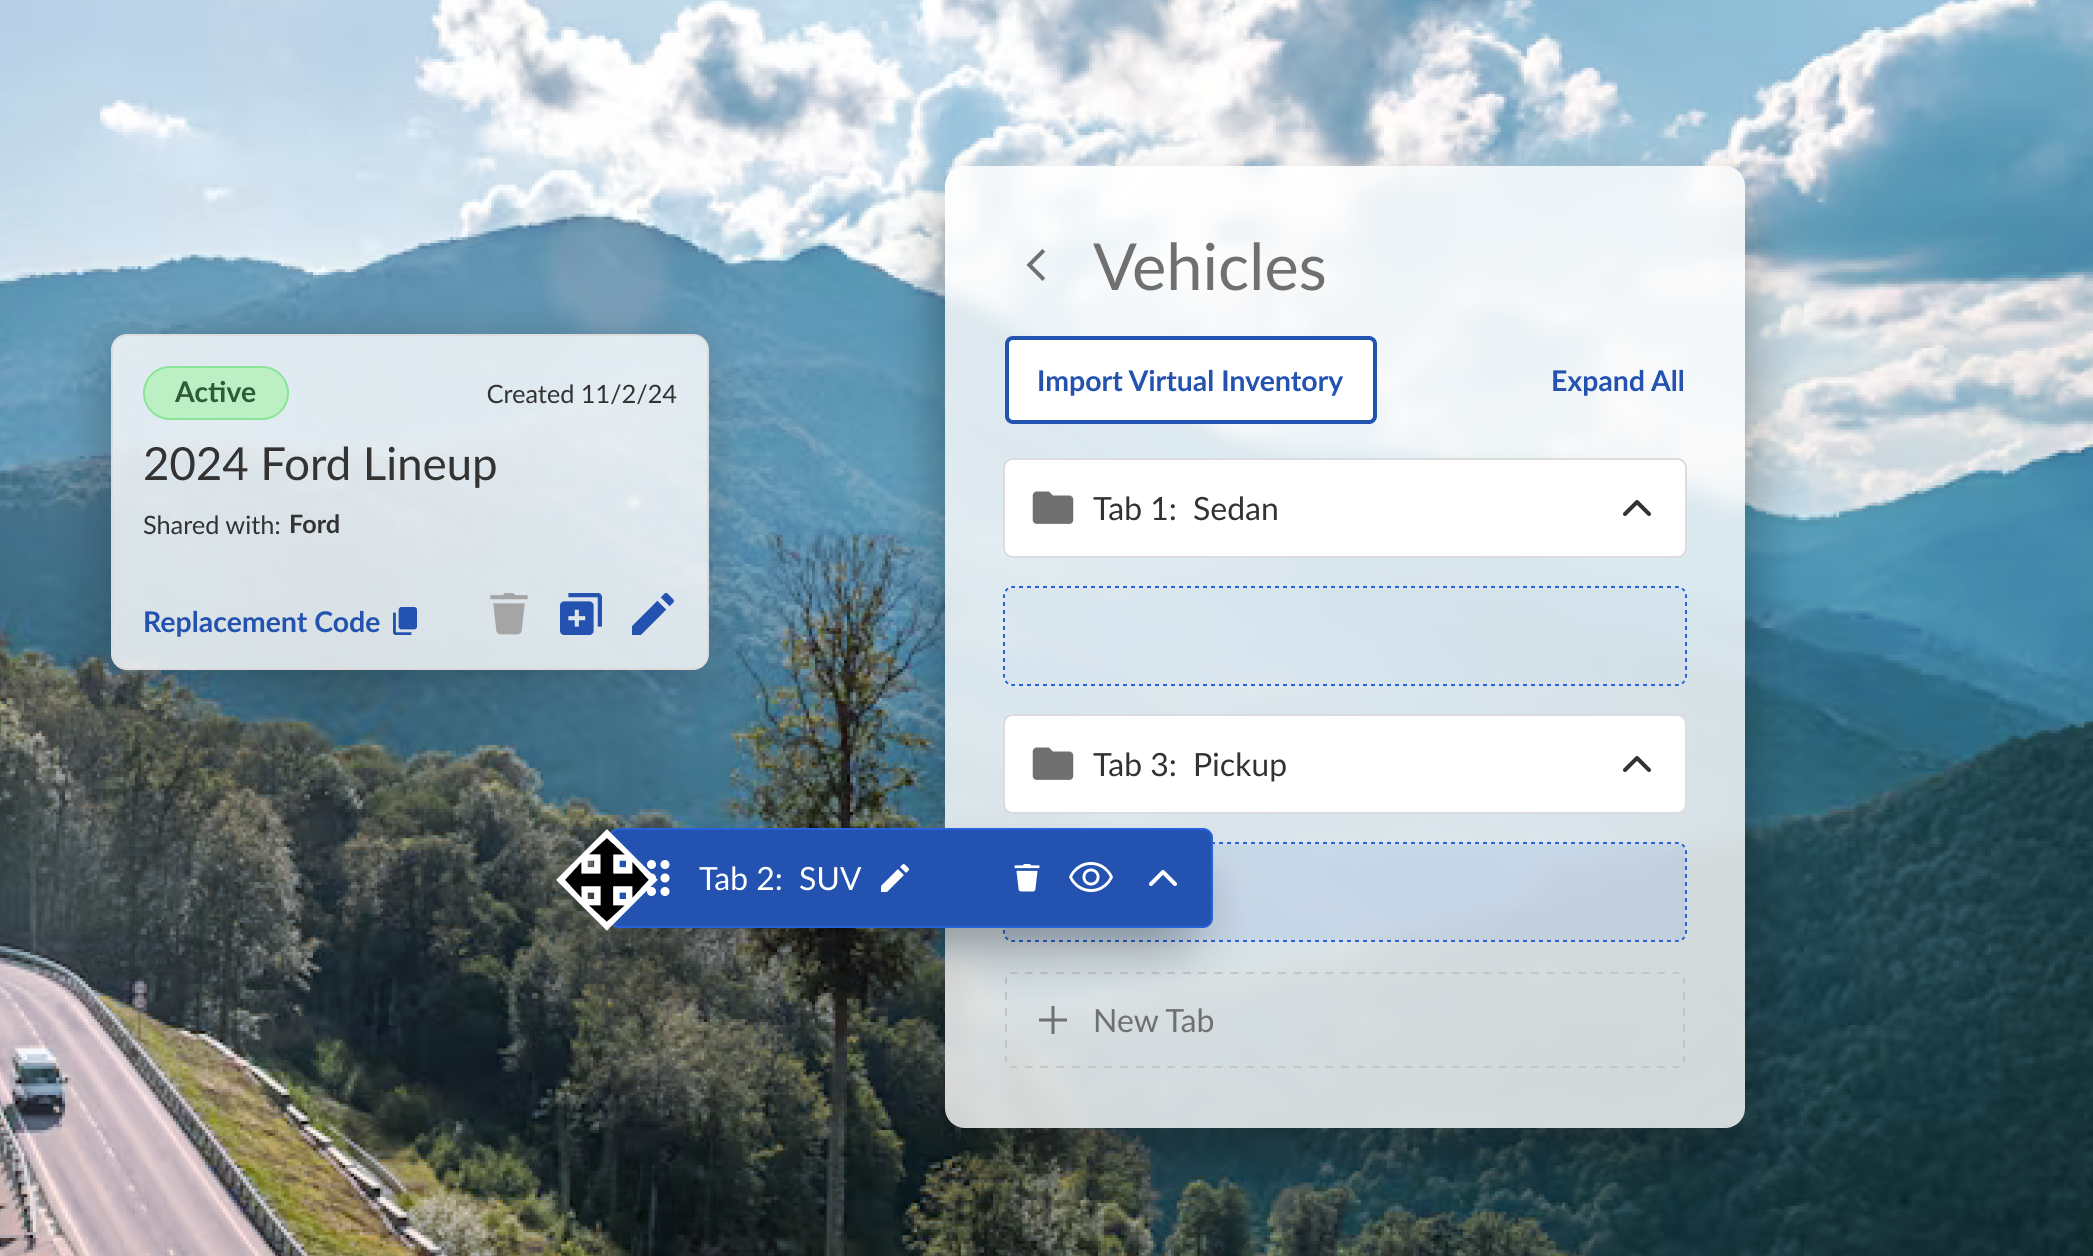
Task: Duplicate the 2024 Ford Lineup card
Action: [x=581, y=614]
